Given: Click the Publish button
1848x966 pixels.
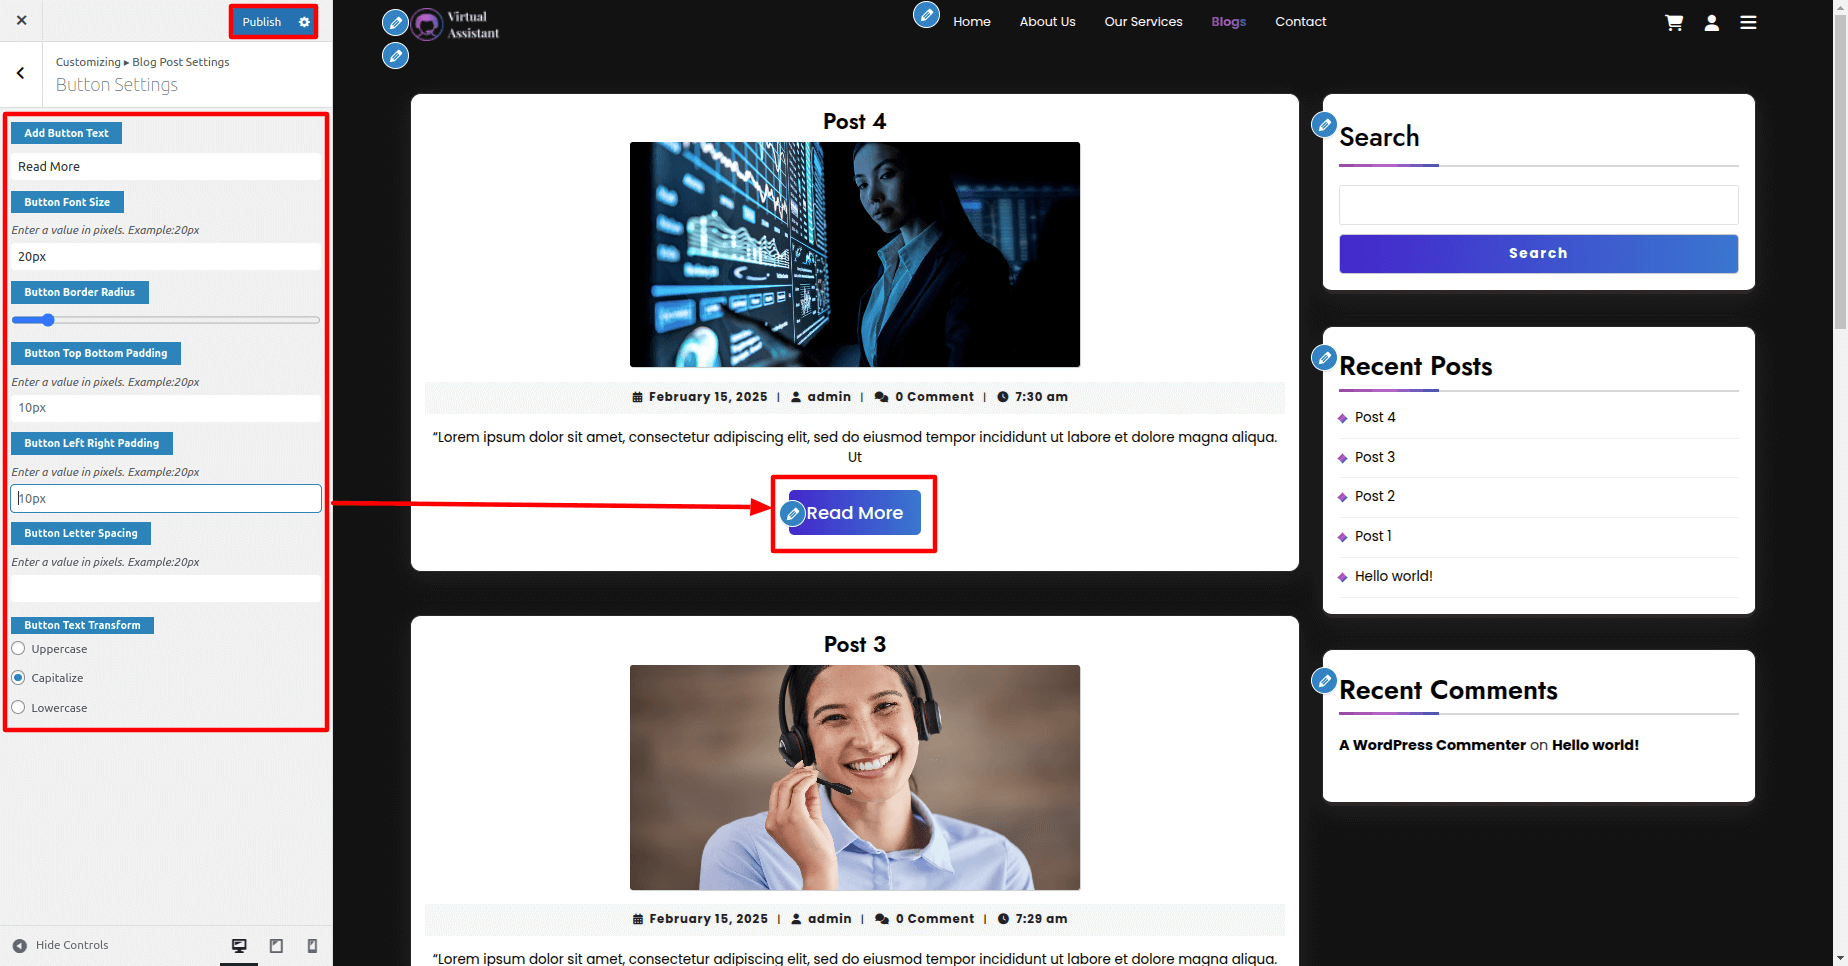Looking at the screenshot, I should click(x=262, y=22).
